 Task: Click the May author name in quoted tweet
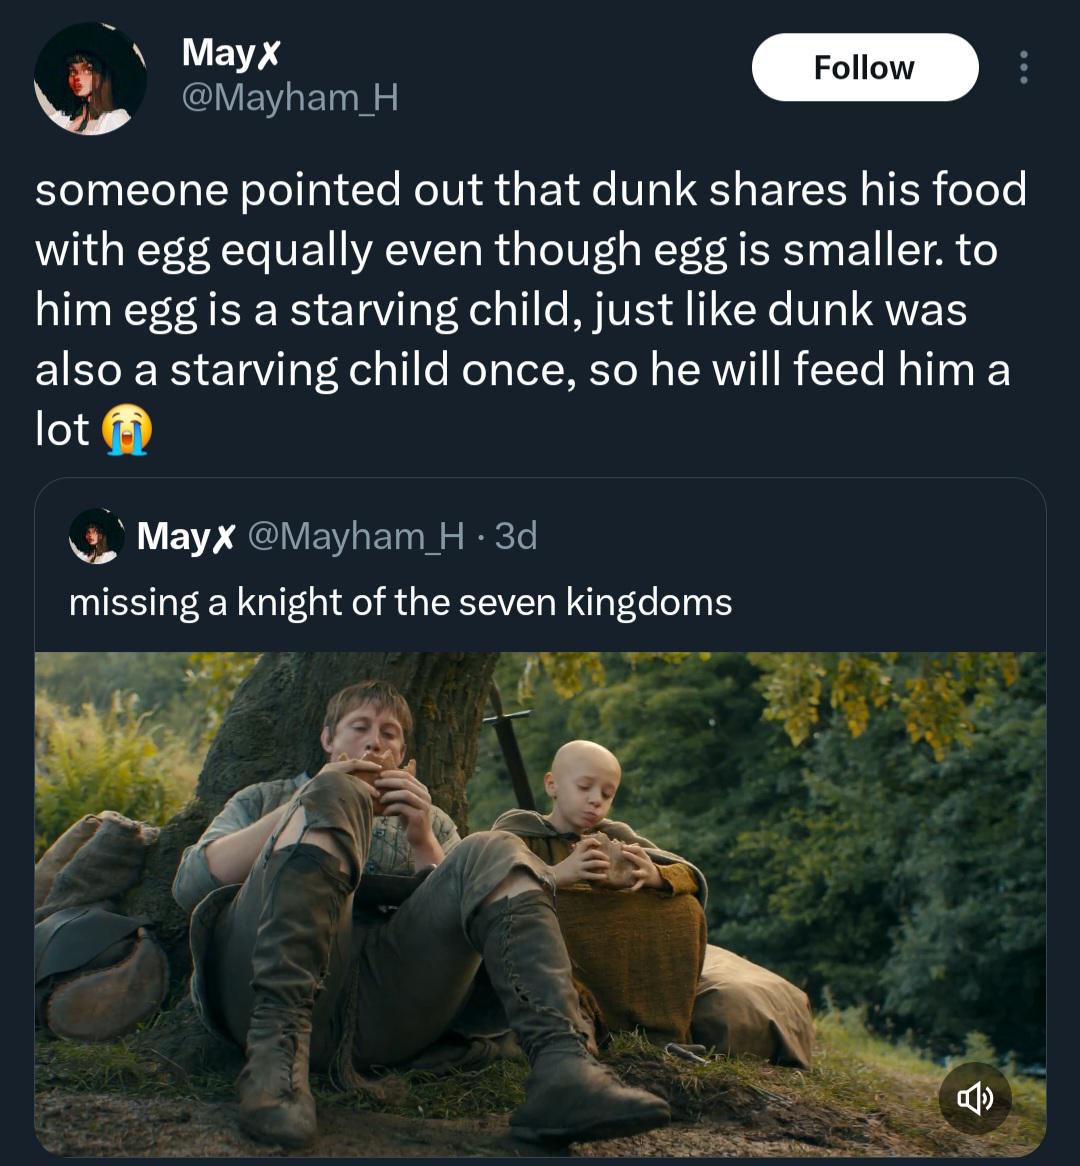(172, 537)
